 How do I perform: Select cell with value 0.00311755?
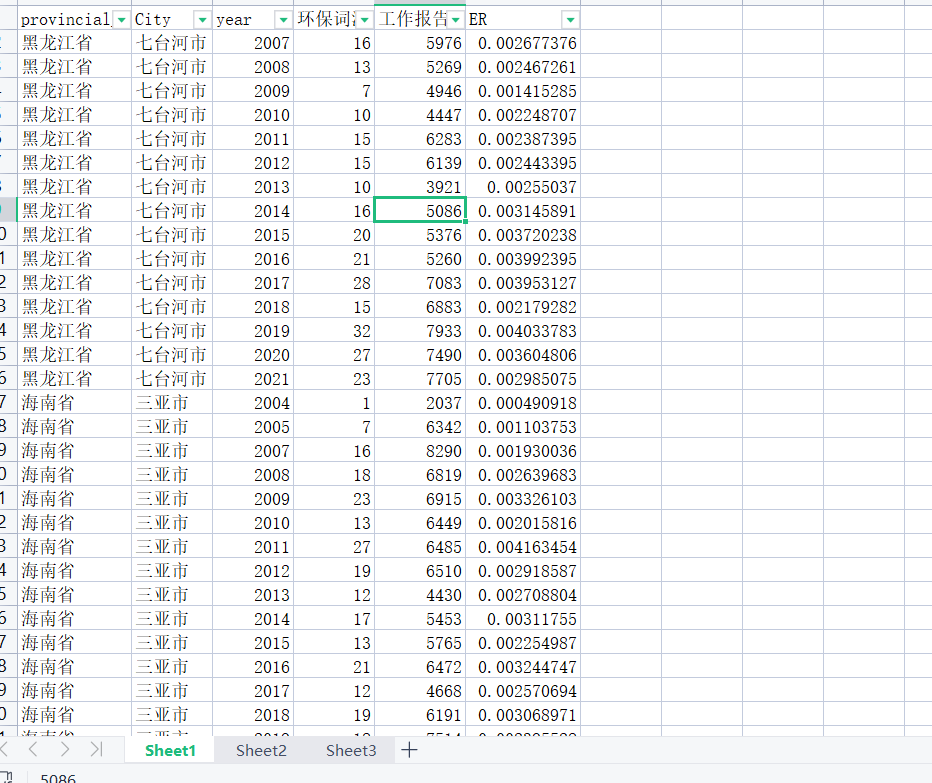click(523, 618)
